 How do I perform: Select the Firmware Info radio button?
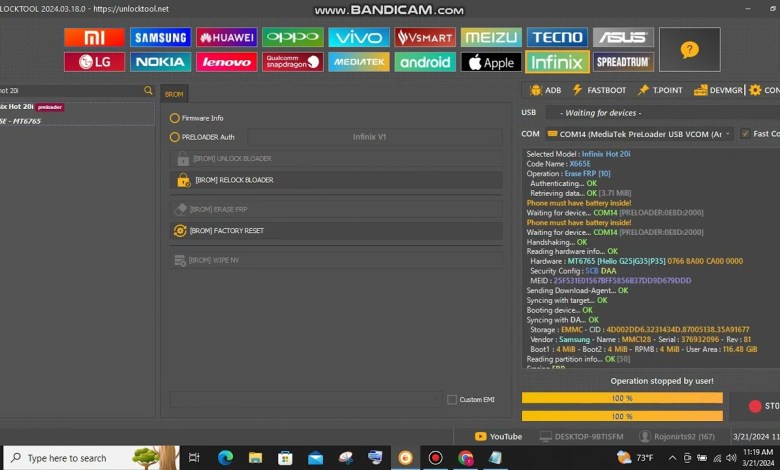[175, 118]
